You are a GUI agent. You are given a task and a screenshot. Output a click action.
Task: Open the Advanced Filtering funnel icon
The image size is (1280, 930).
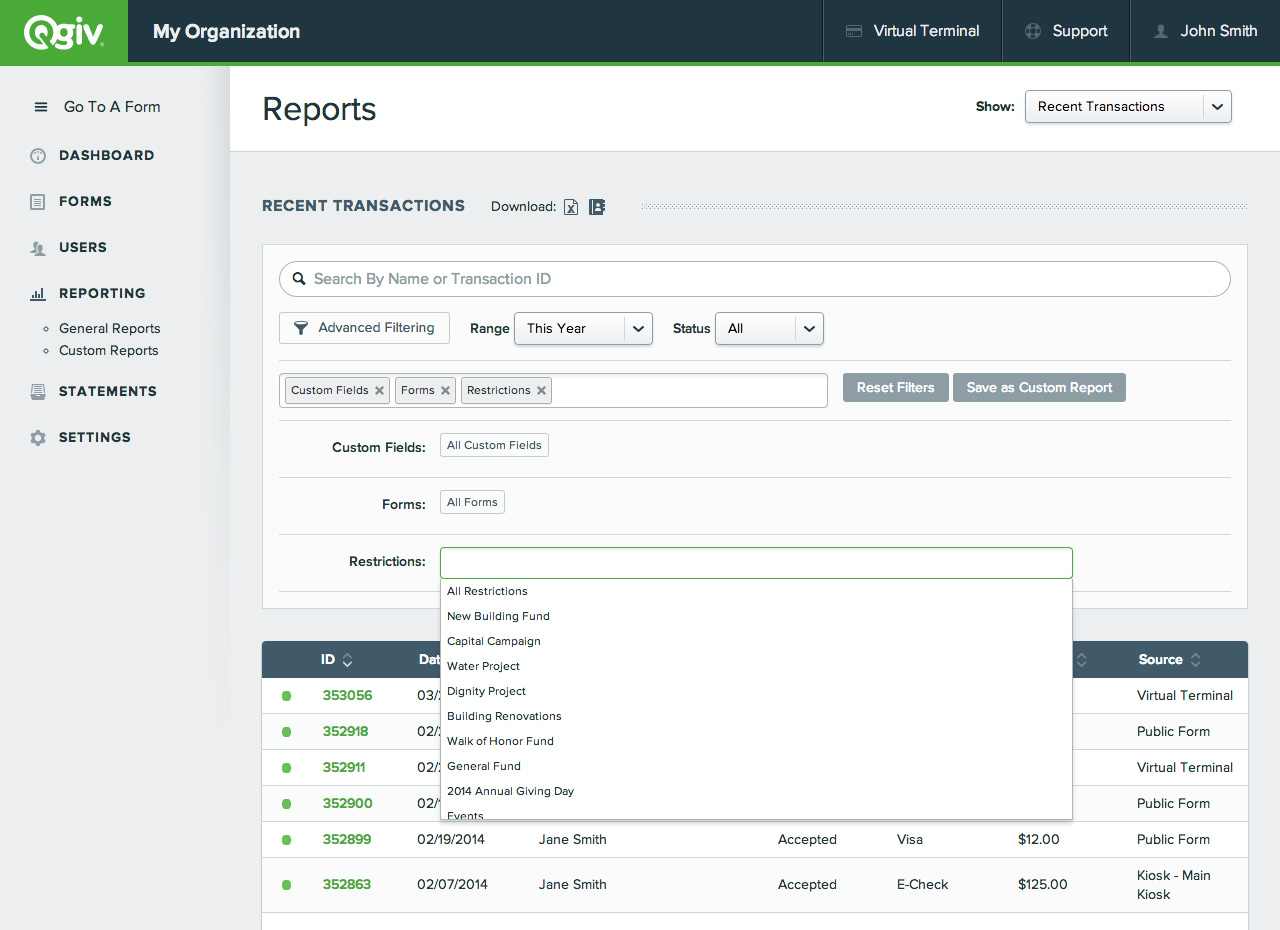click(x=301, y=328)
